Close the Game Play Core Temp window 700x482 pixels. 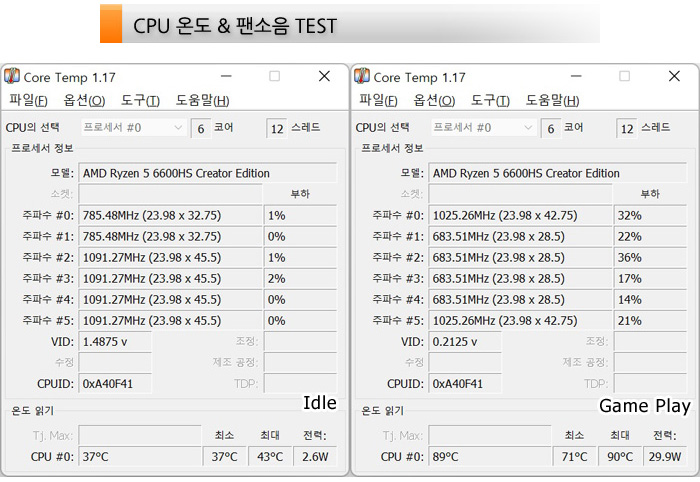pos(675,76)
